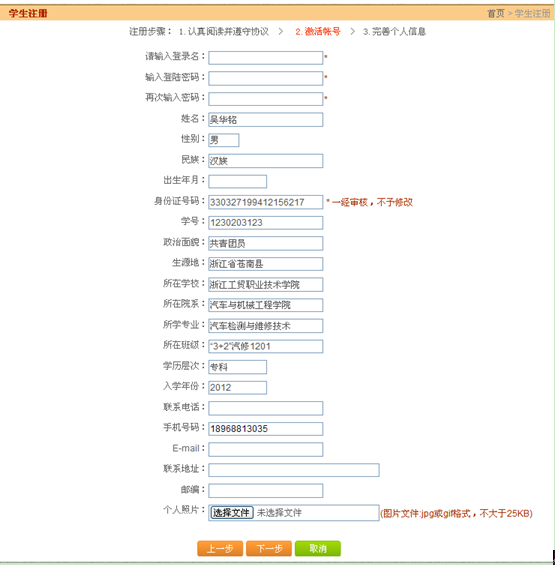Select the 学号 student number field
This screenshot has width=555, height=565.
point(266,223)
